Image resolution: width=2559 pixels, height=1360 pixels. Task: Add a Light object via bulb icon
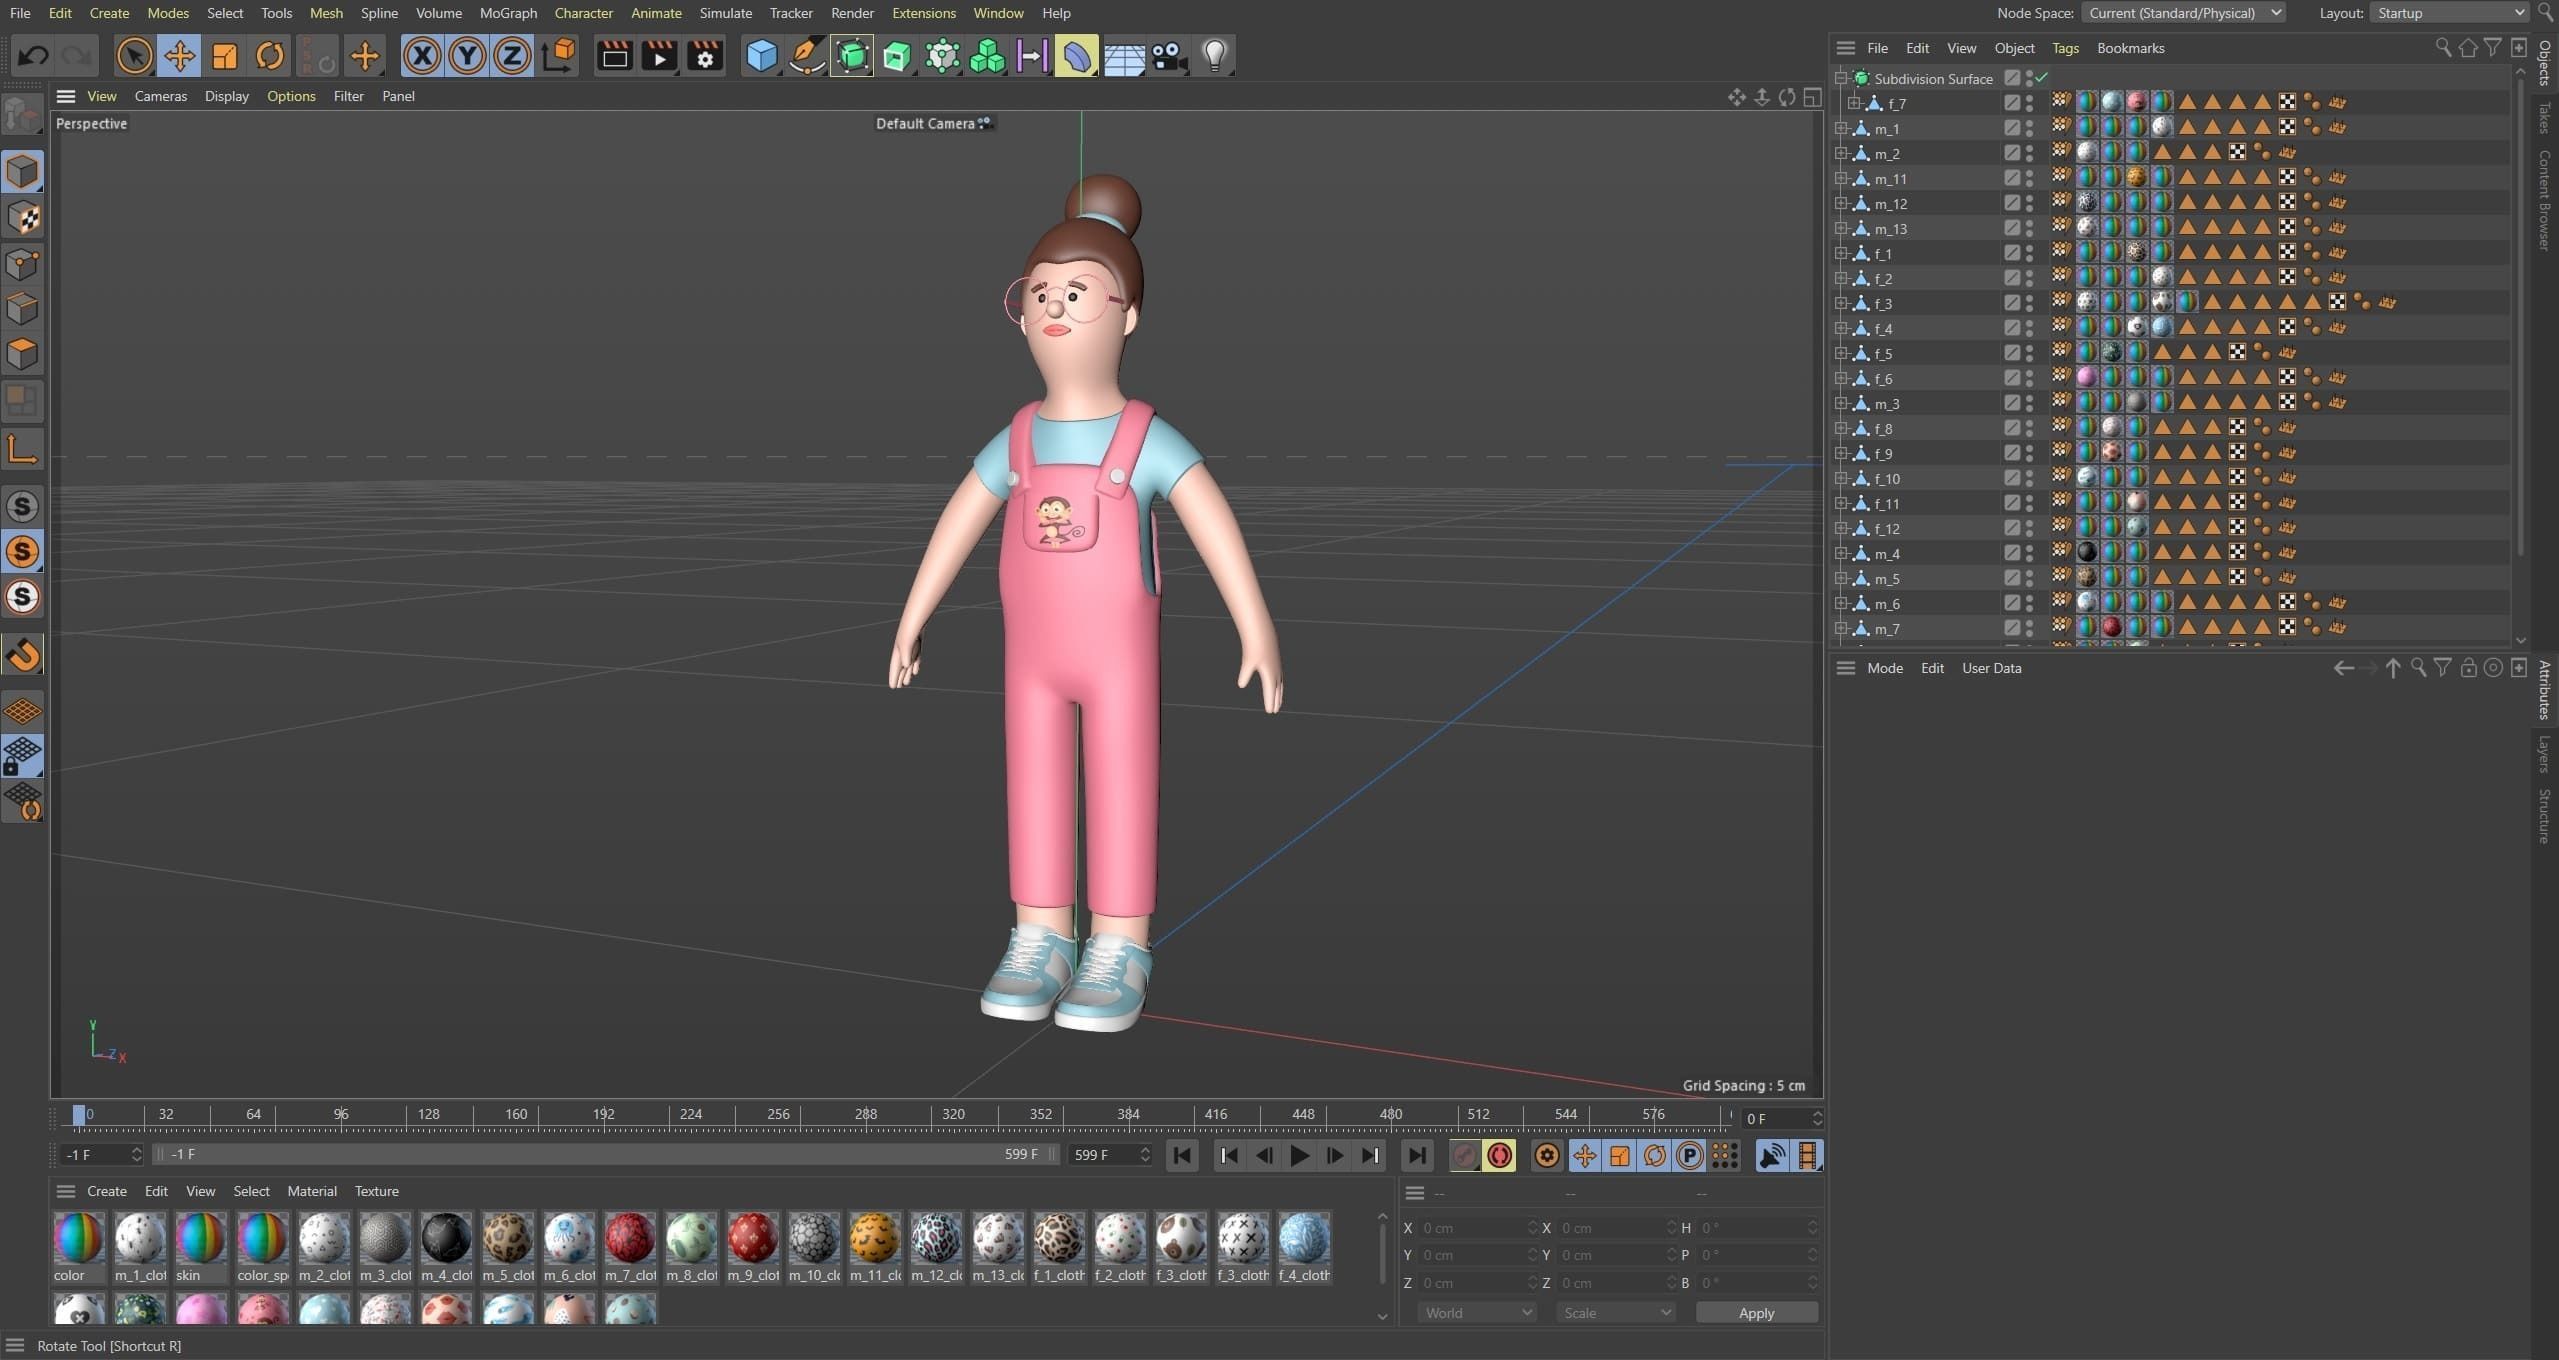tap(1214, 56)
